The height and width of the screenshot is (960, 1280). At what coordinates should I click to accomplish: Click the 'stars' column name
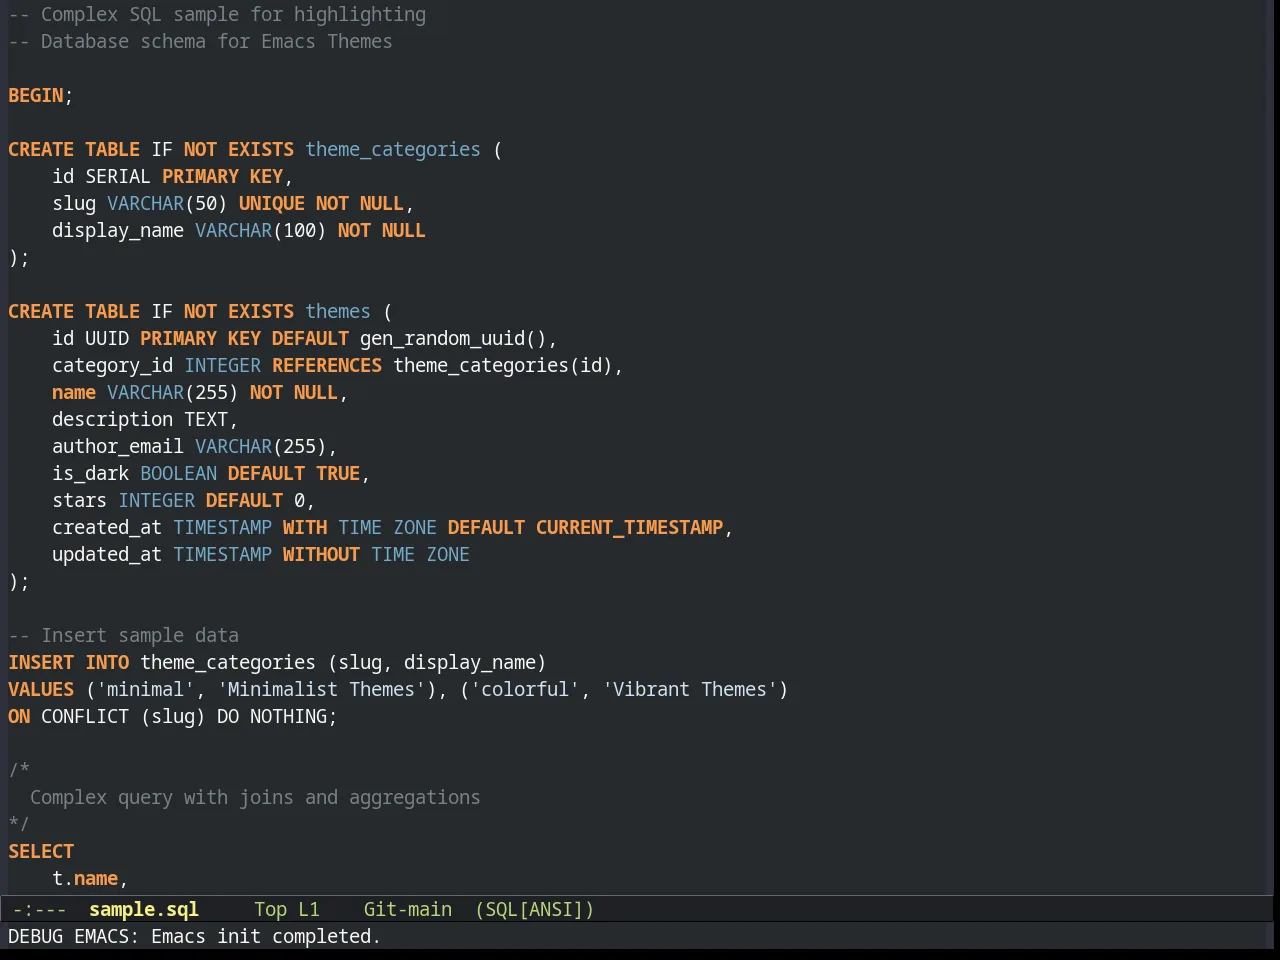[79, 500]
